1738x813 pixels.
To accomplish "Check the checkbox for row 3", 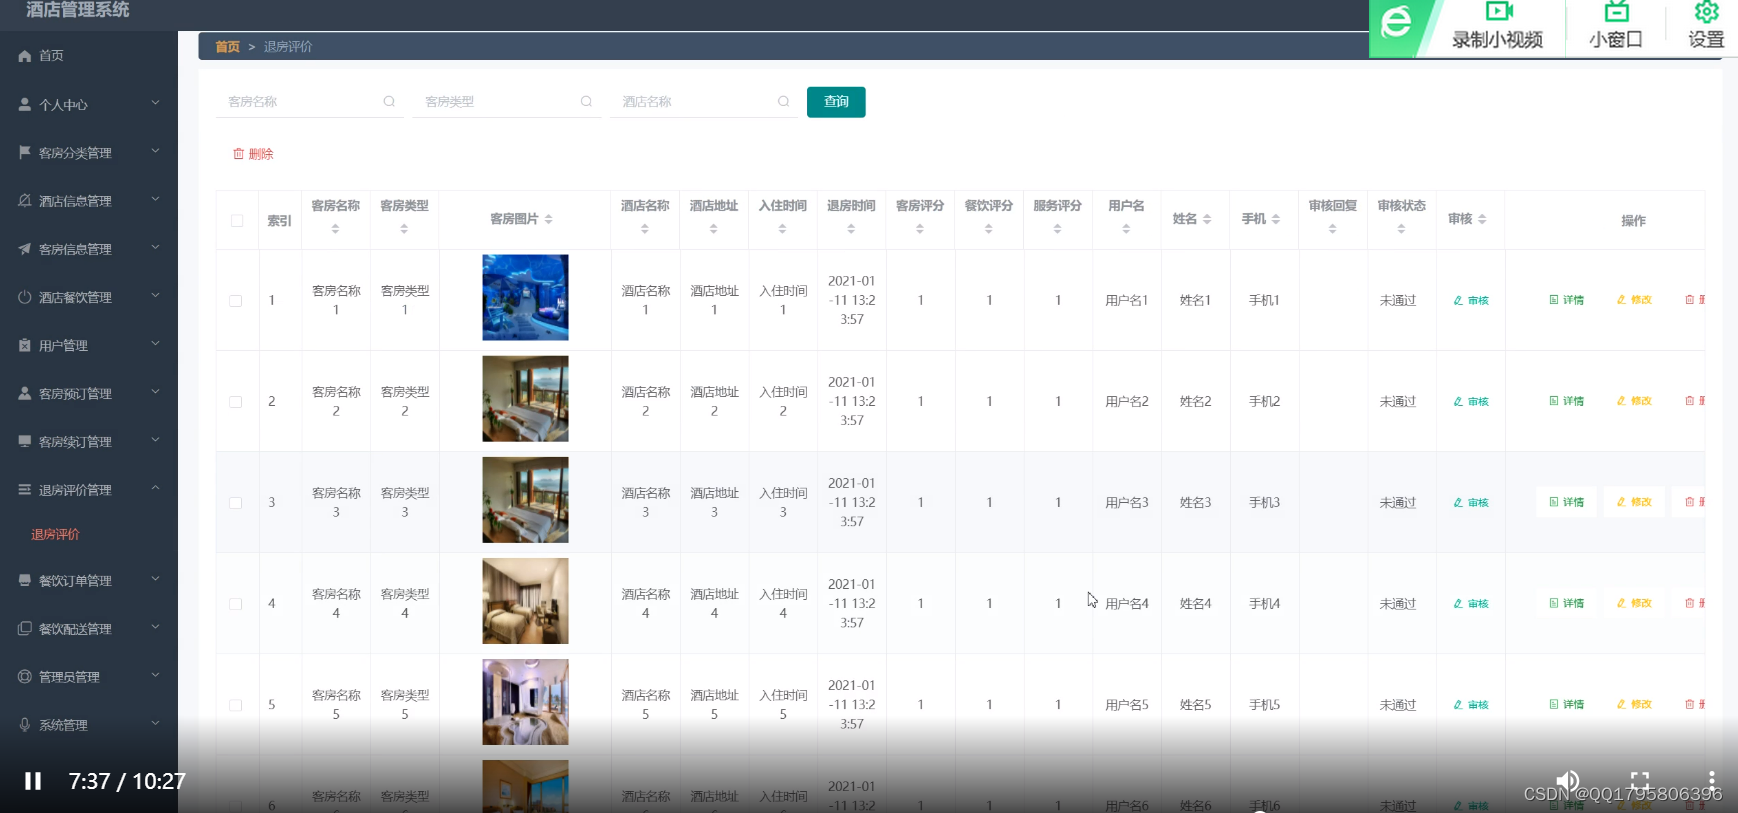I will click(x=236, y=503).
